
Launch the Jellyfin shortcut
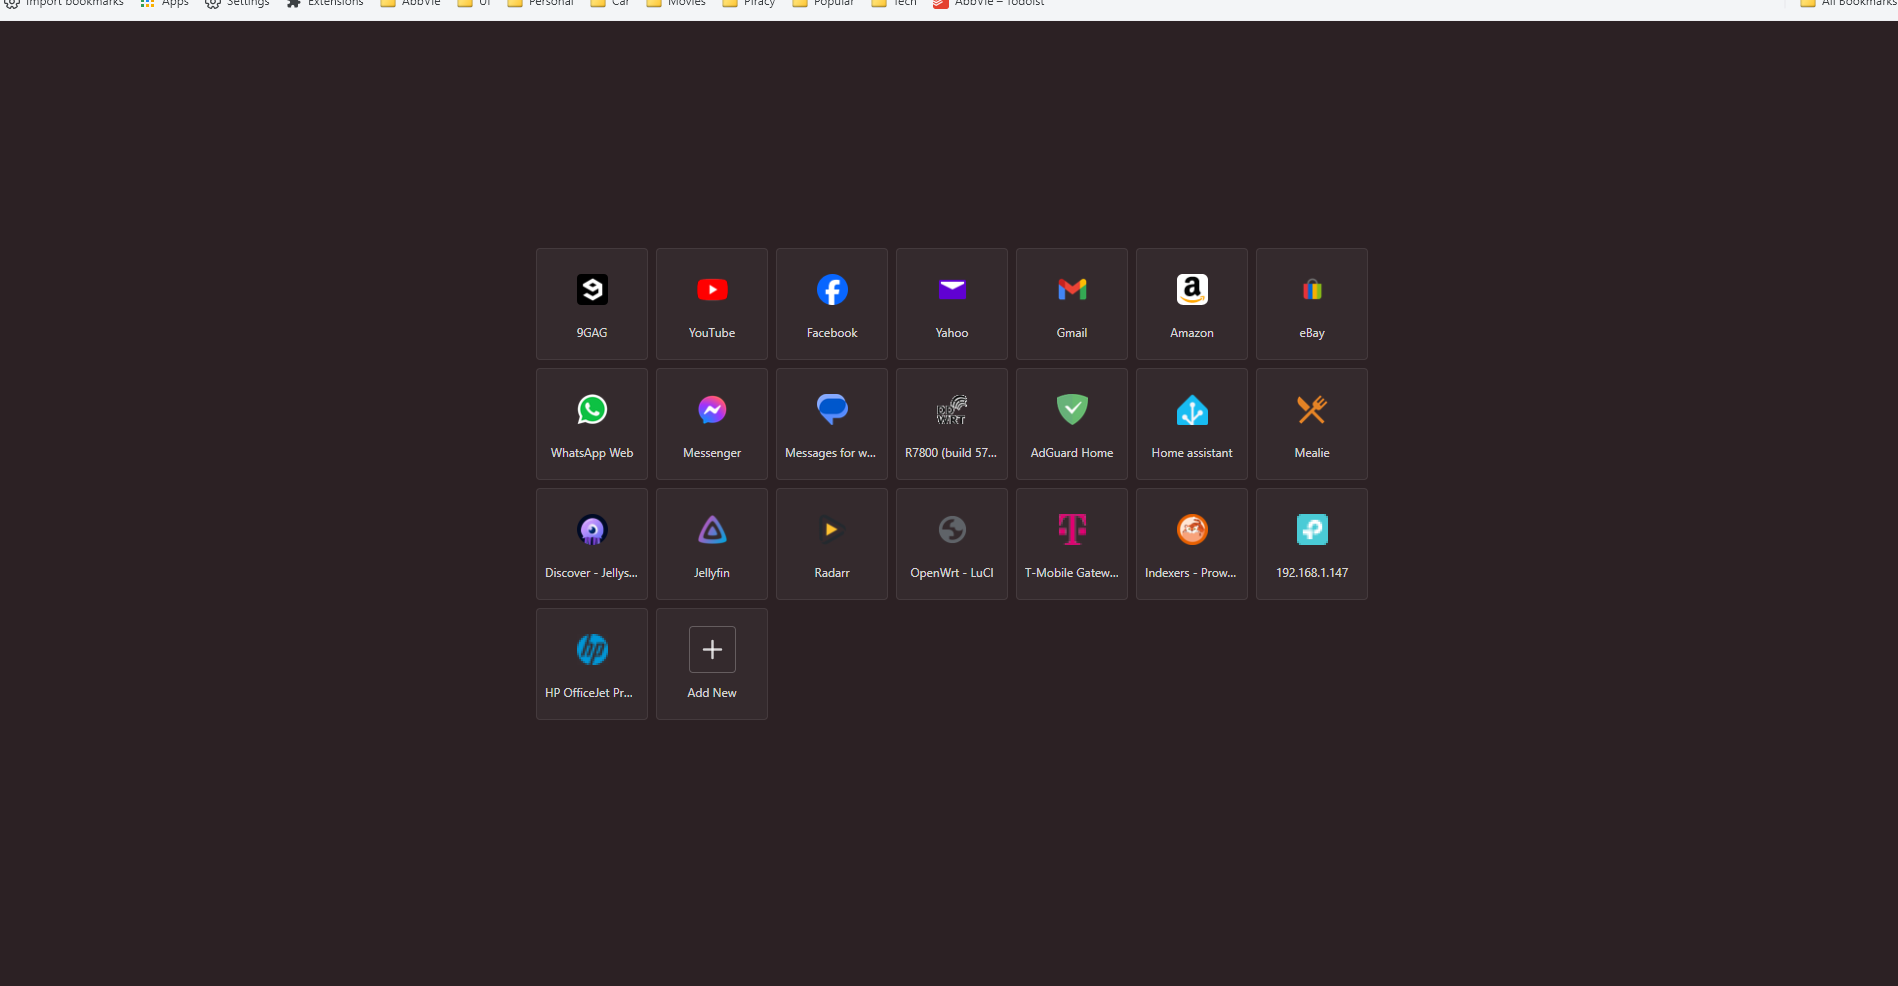712,544
